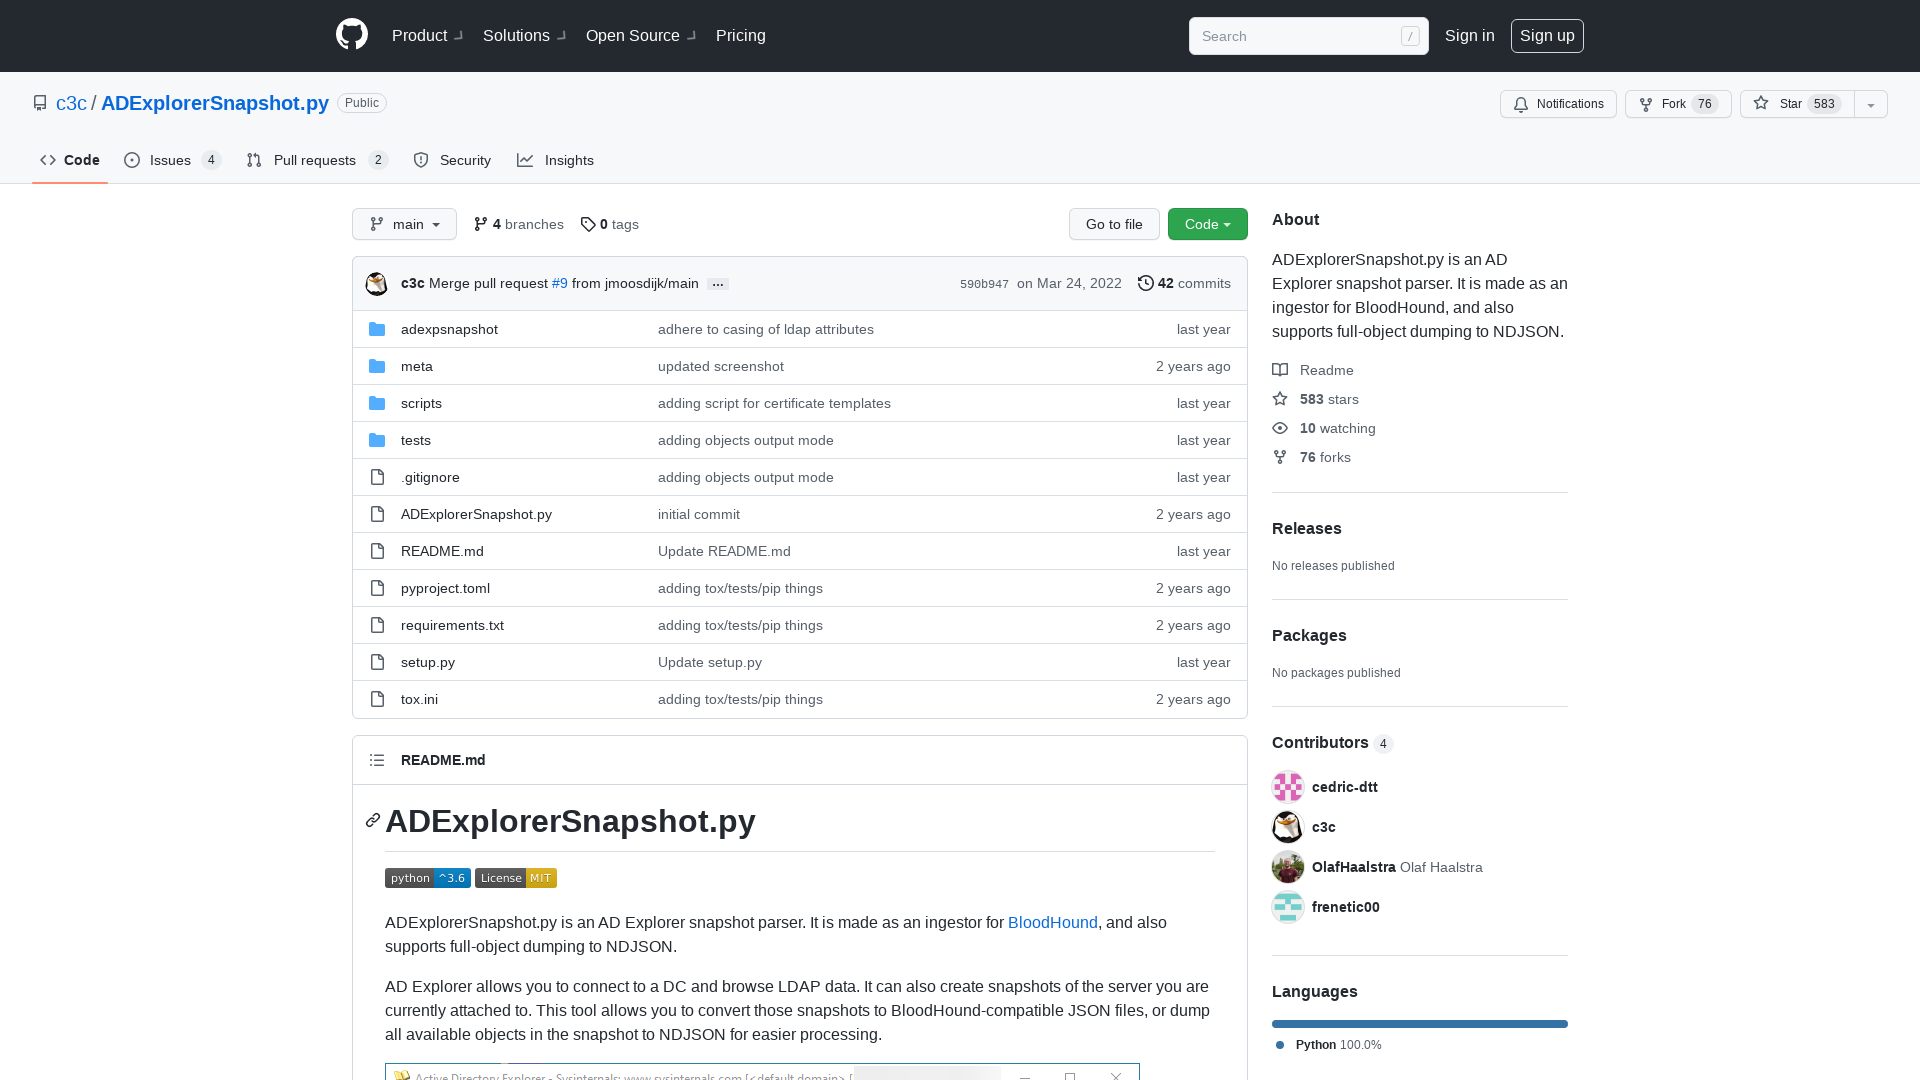Open the adexpsnapshot folder icon
This screenshot has width=1920, height=1080.
tap(377, 329)
